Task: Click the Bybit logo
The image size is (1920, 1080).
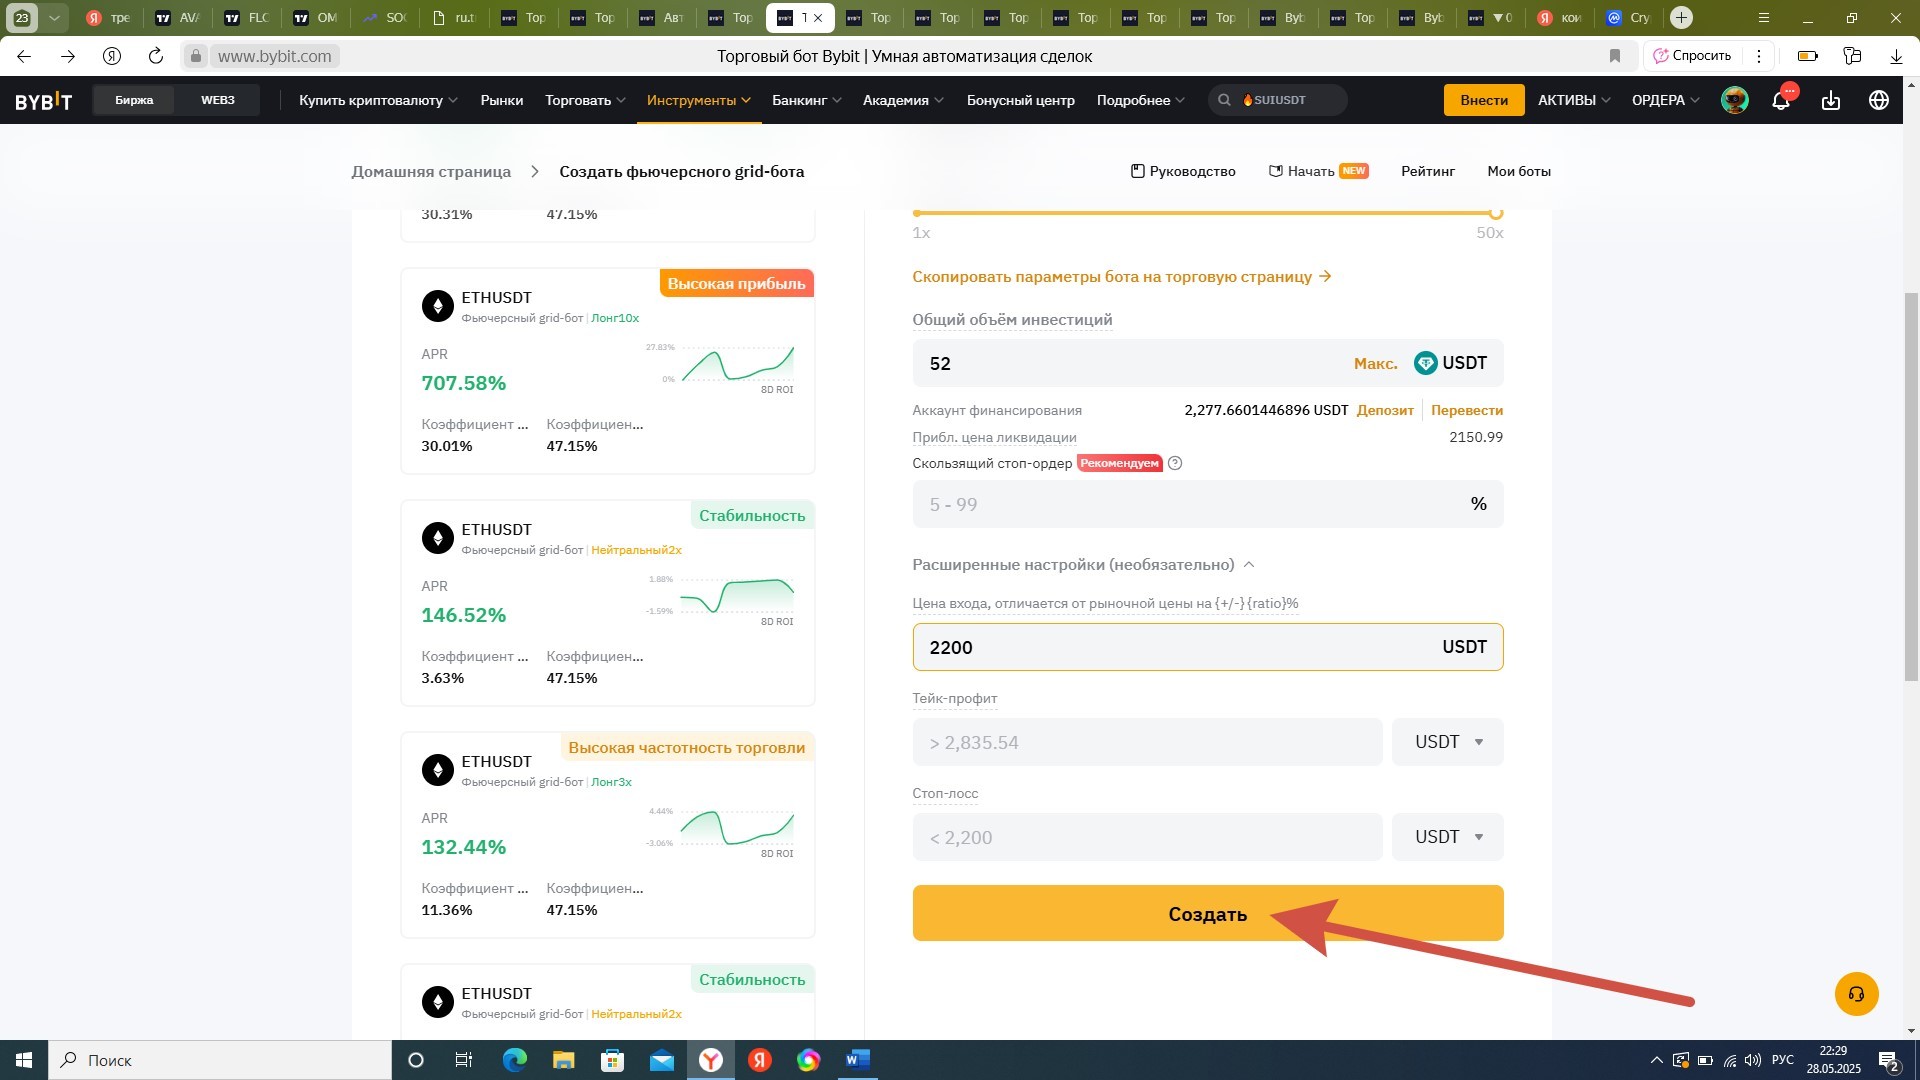Action: point(43,100)
